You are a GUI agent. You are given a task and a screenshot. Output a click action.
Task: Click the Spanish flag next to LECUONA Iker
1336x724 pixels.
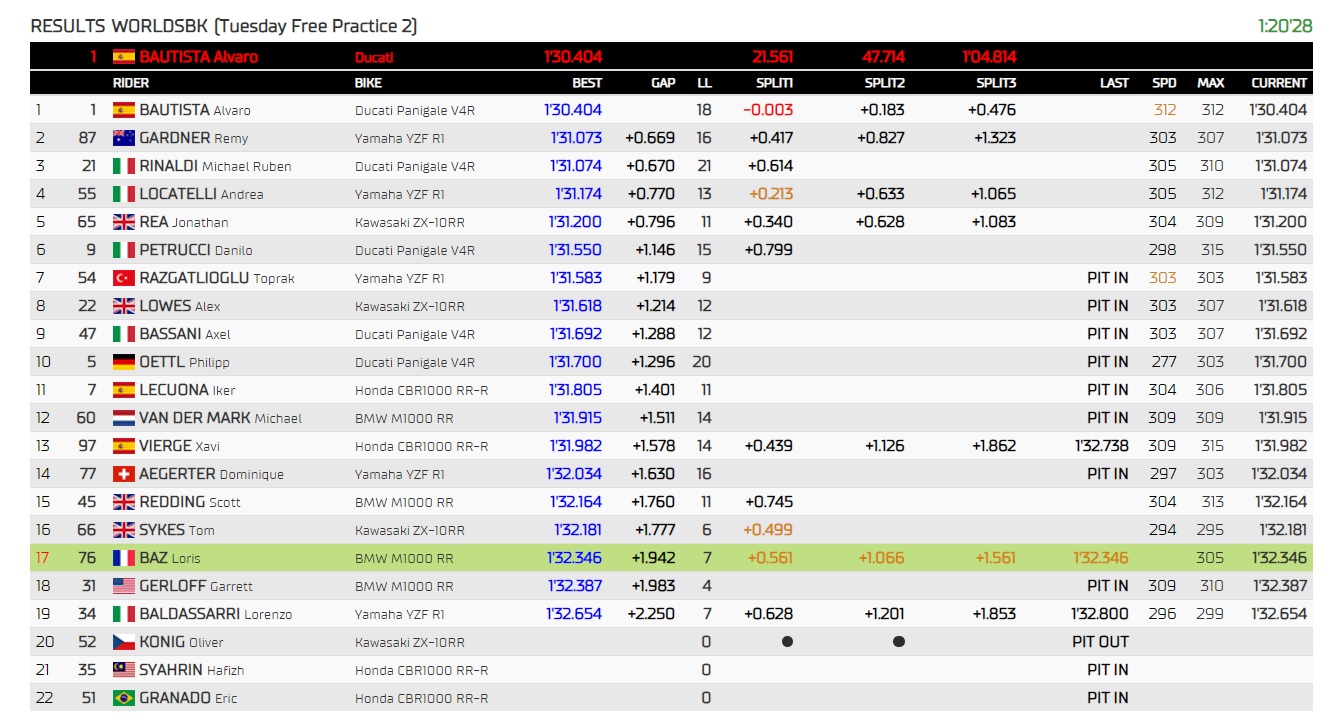click(x=124, y=390)
